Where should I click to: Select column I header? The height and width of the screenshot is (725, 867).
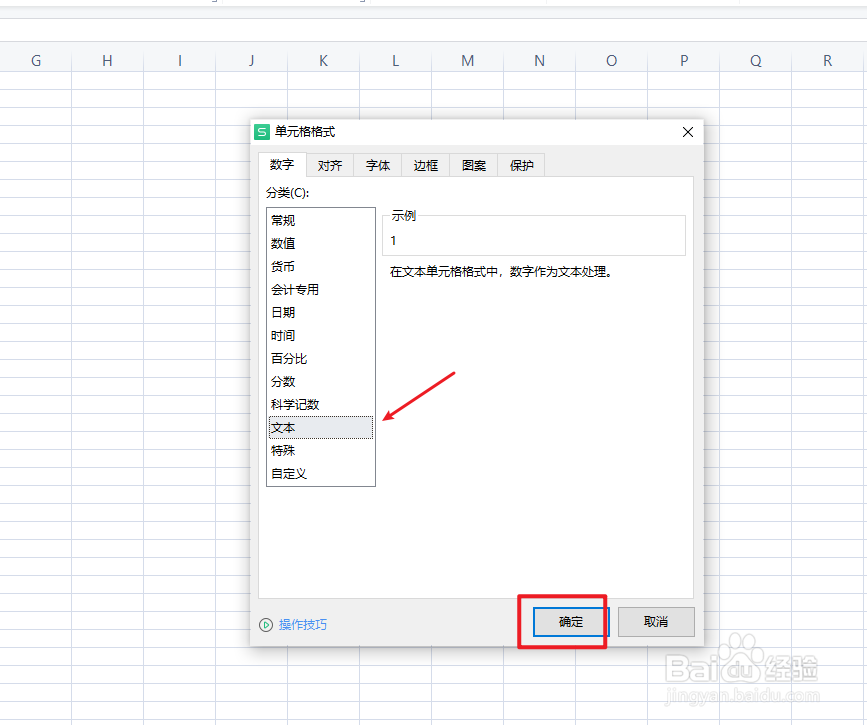point(180,60)
